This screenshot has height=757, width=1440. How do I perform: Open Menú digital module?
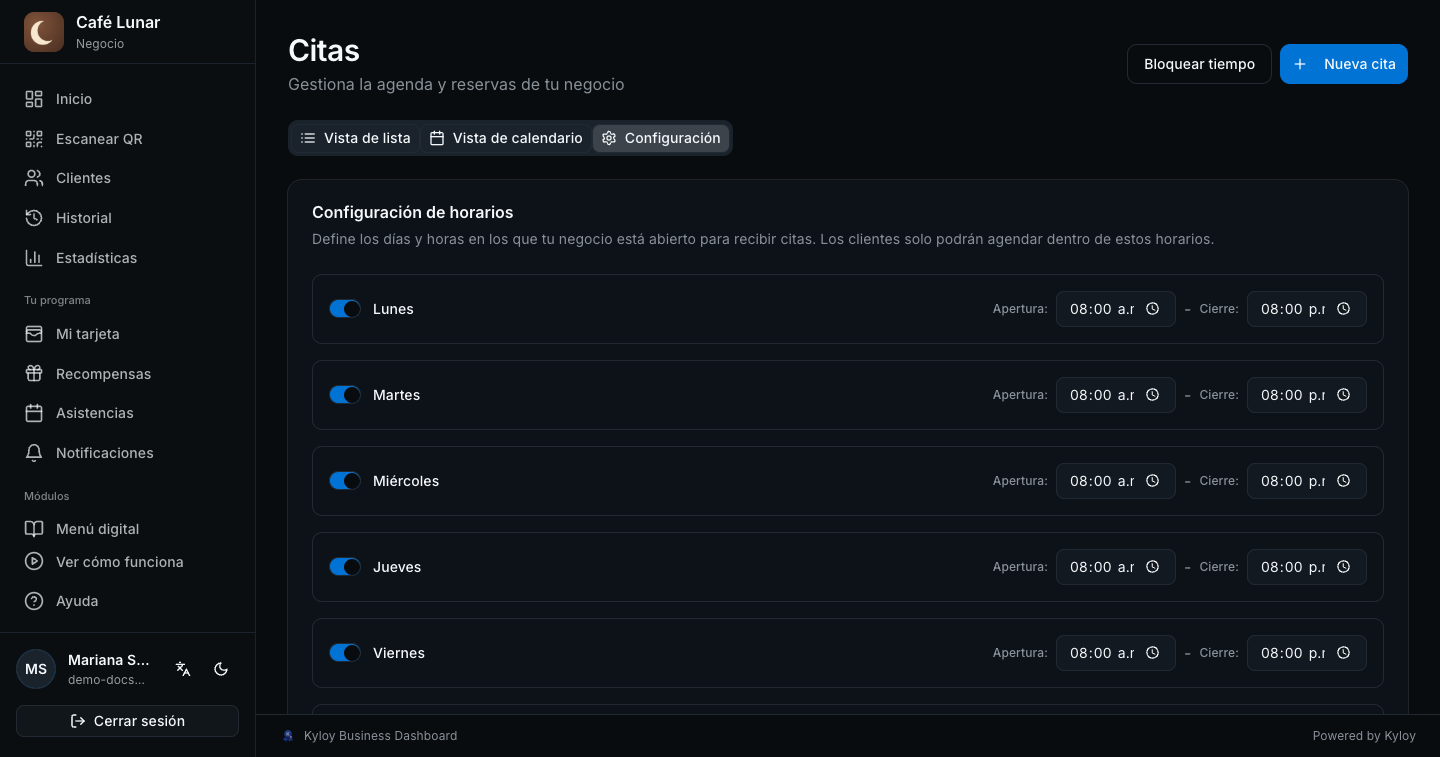pos(128,529)
